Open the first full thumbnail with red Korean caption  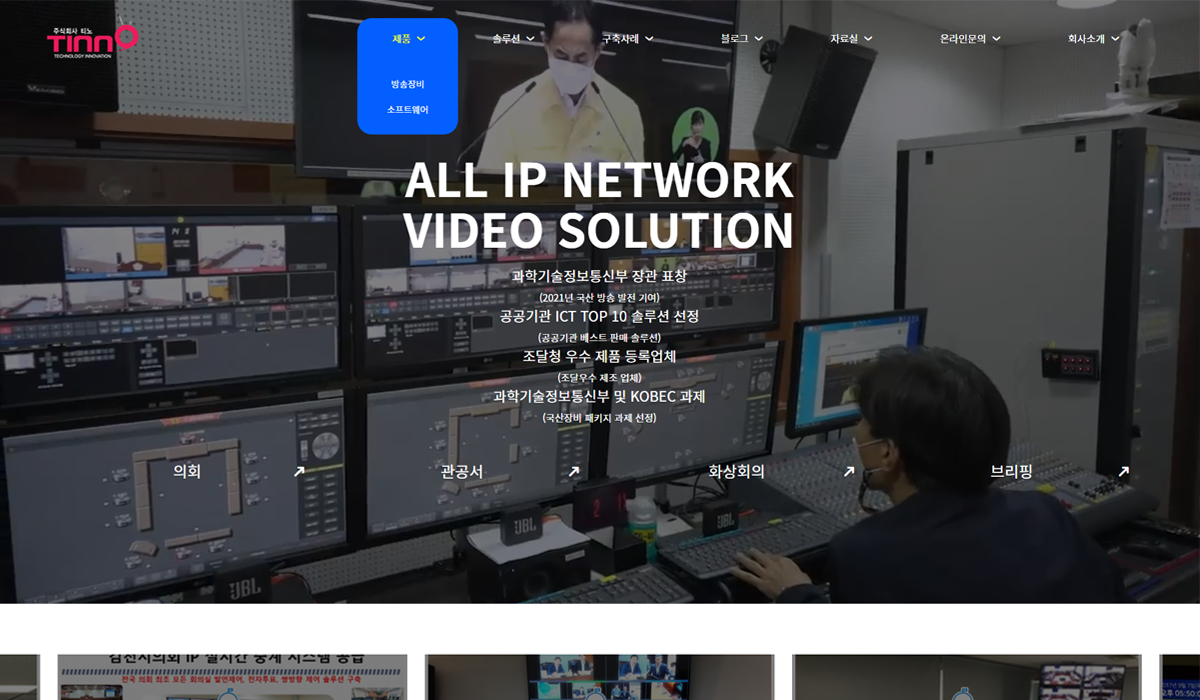232,677
